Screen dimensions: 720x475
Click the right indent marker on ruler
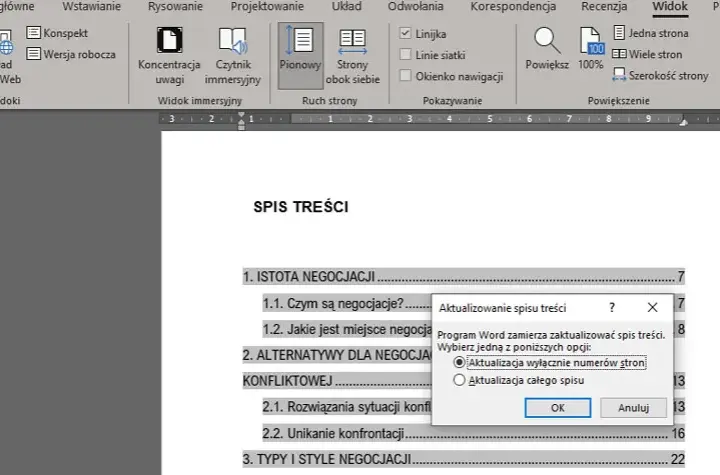point(683,121)
